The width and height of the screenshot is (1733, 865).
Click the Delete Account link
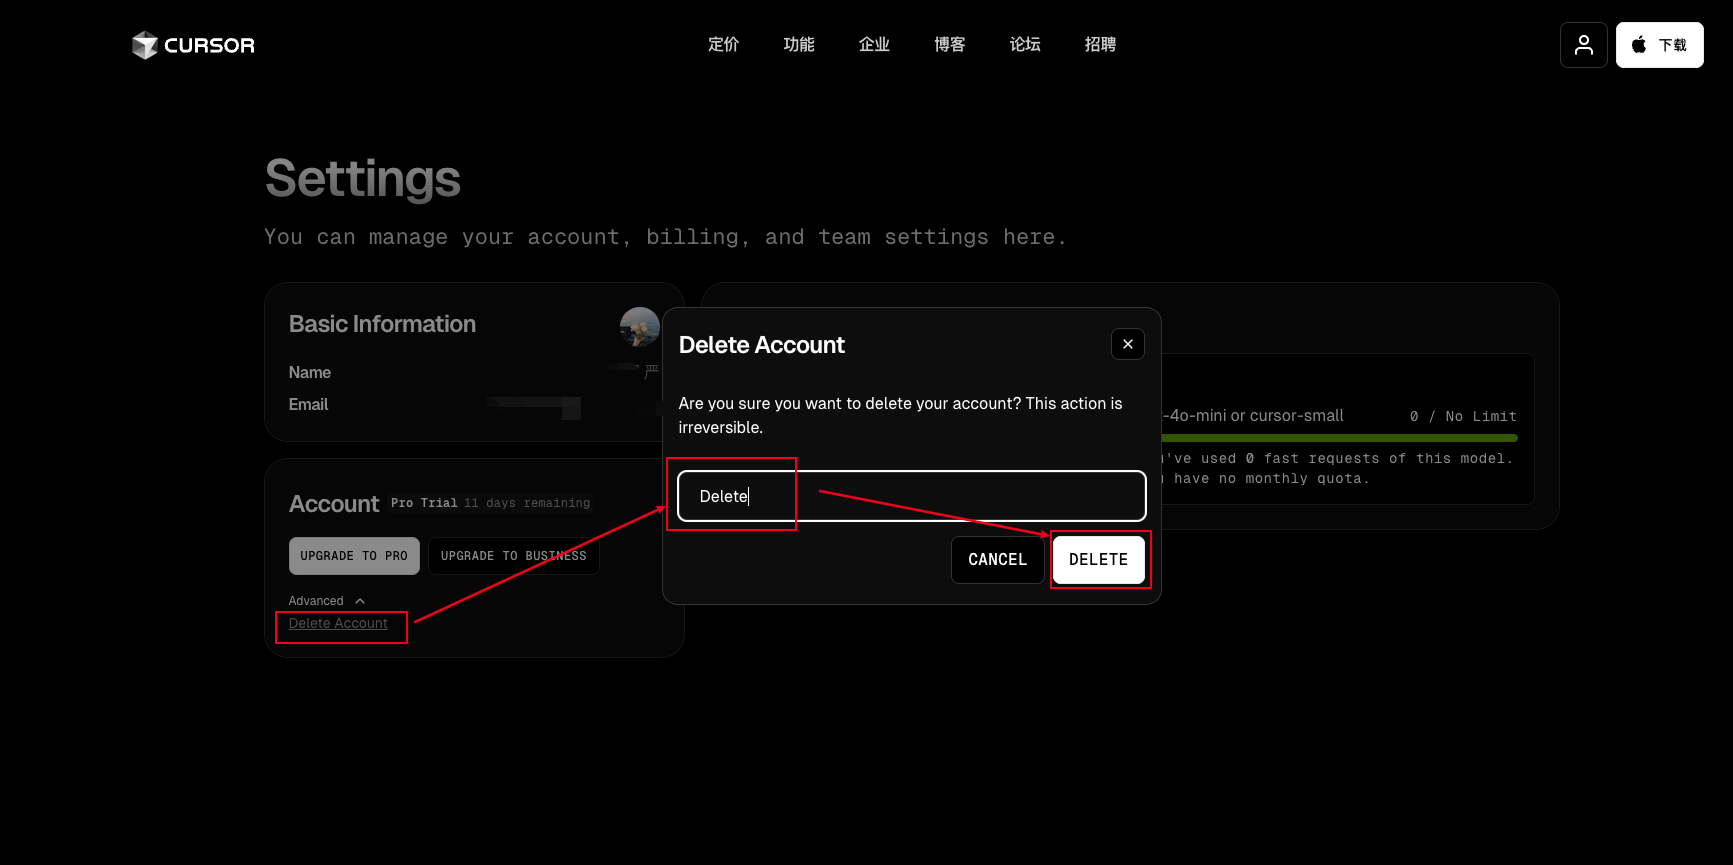[338, 624]
